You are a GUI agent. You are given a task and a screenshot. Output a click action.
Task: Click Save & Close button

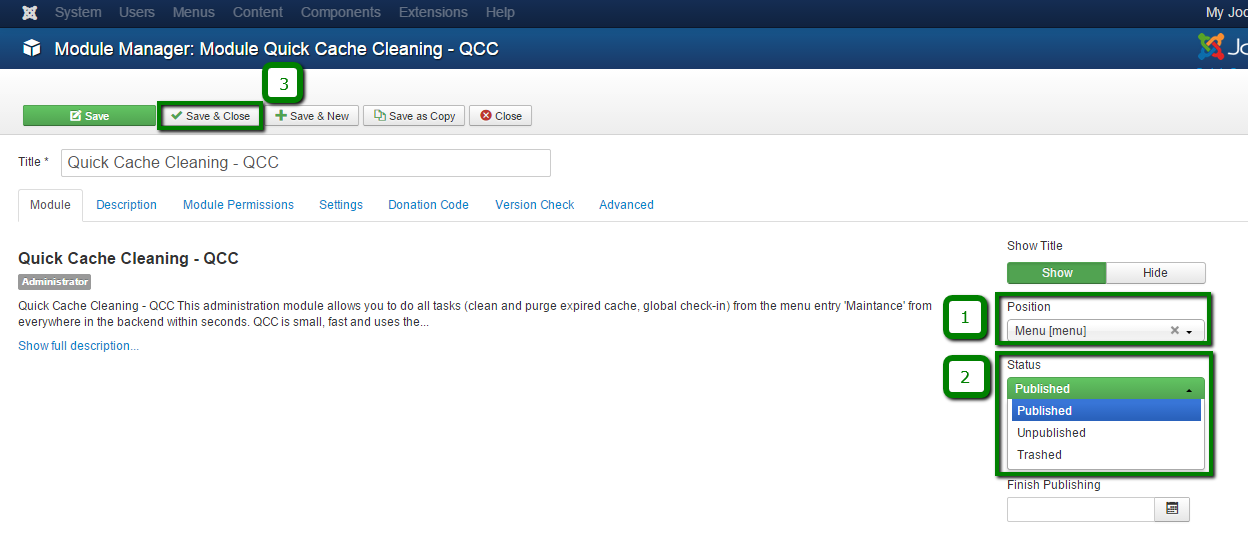(211, 116)
